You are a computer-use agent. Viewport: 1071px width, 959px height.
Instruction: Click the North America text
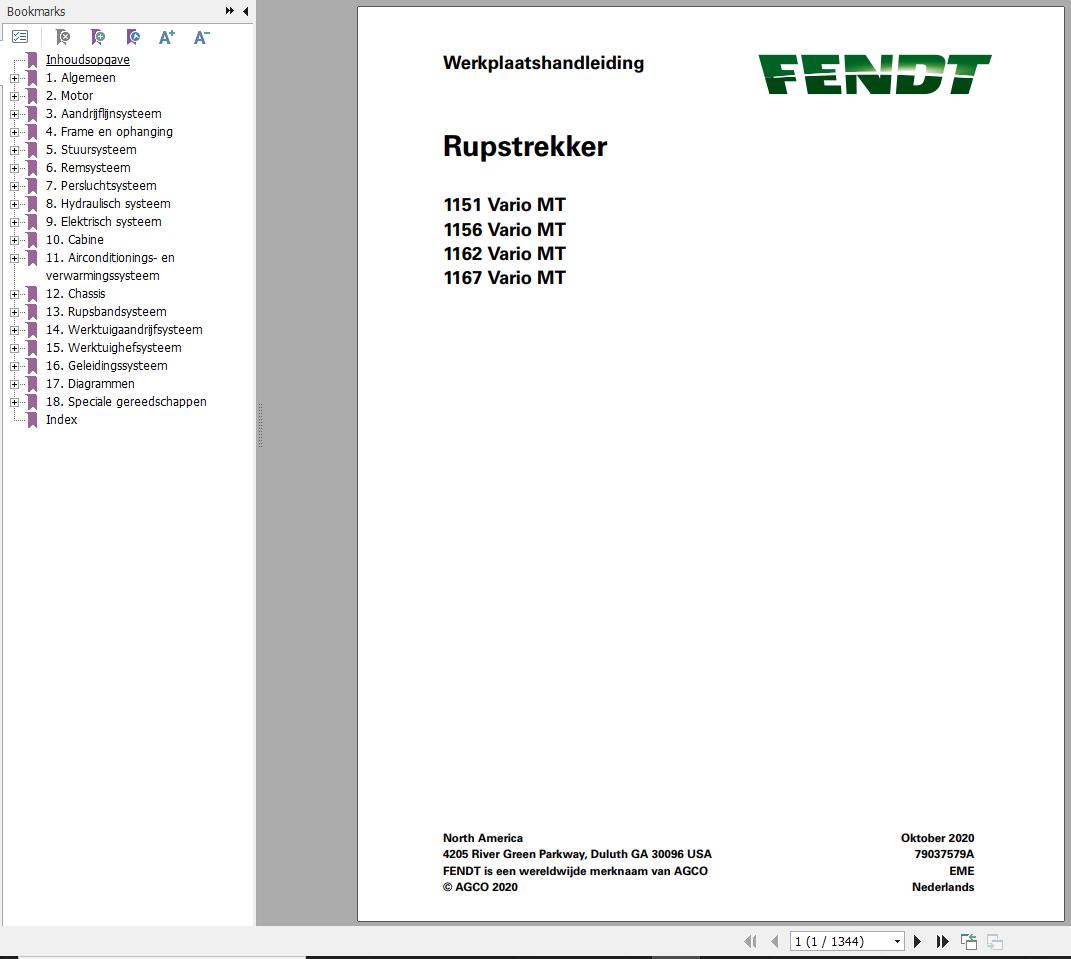pyautogui.click(x=483, y=838)
